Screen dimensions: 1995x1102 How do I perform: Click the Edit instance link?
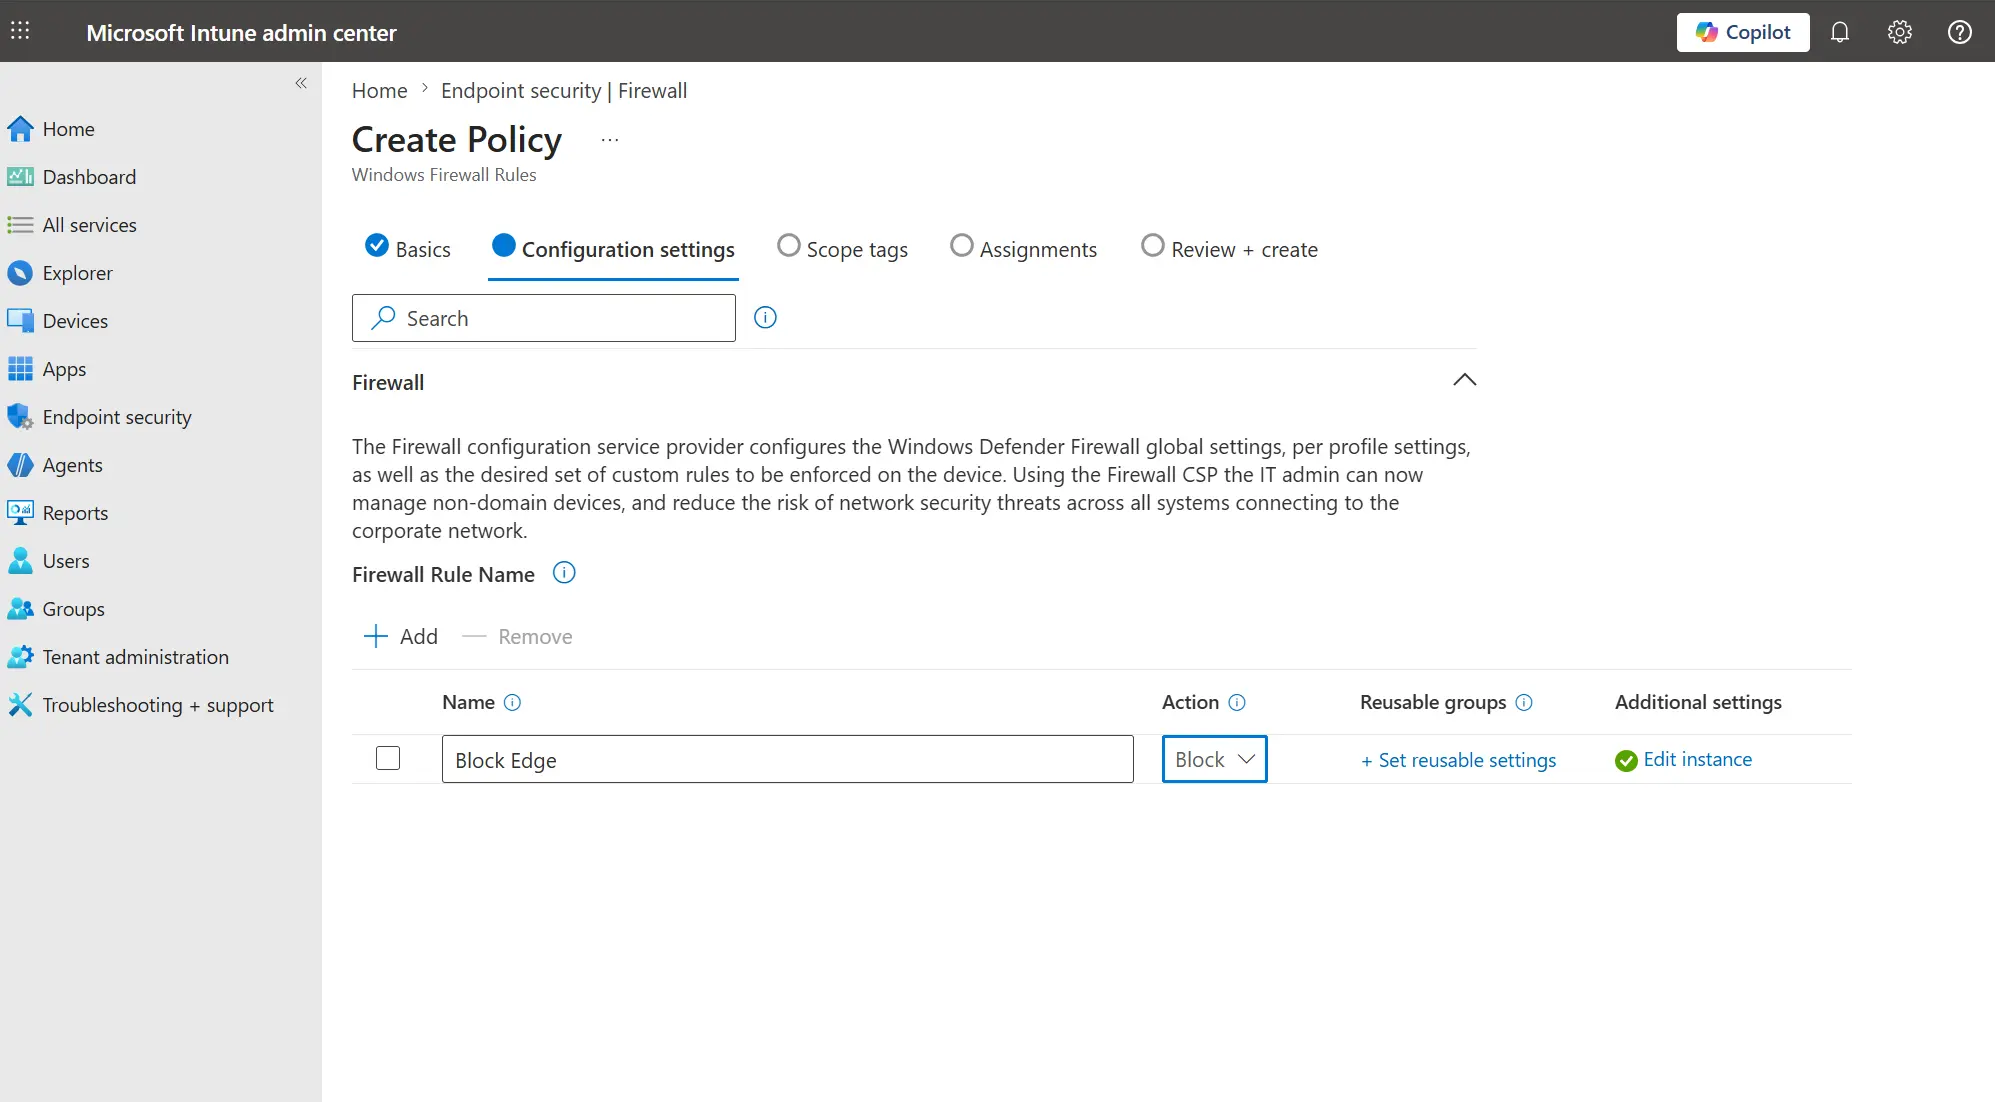1697,759
